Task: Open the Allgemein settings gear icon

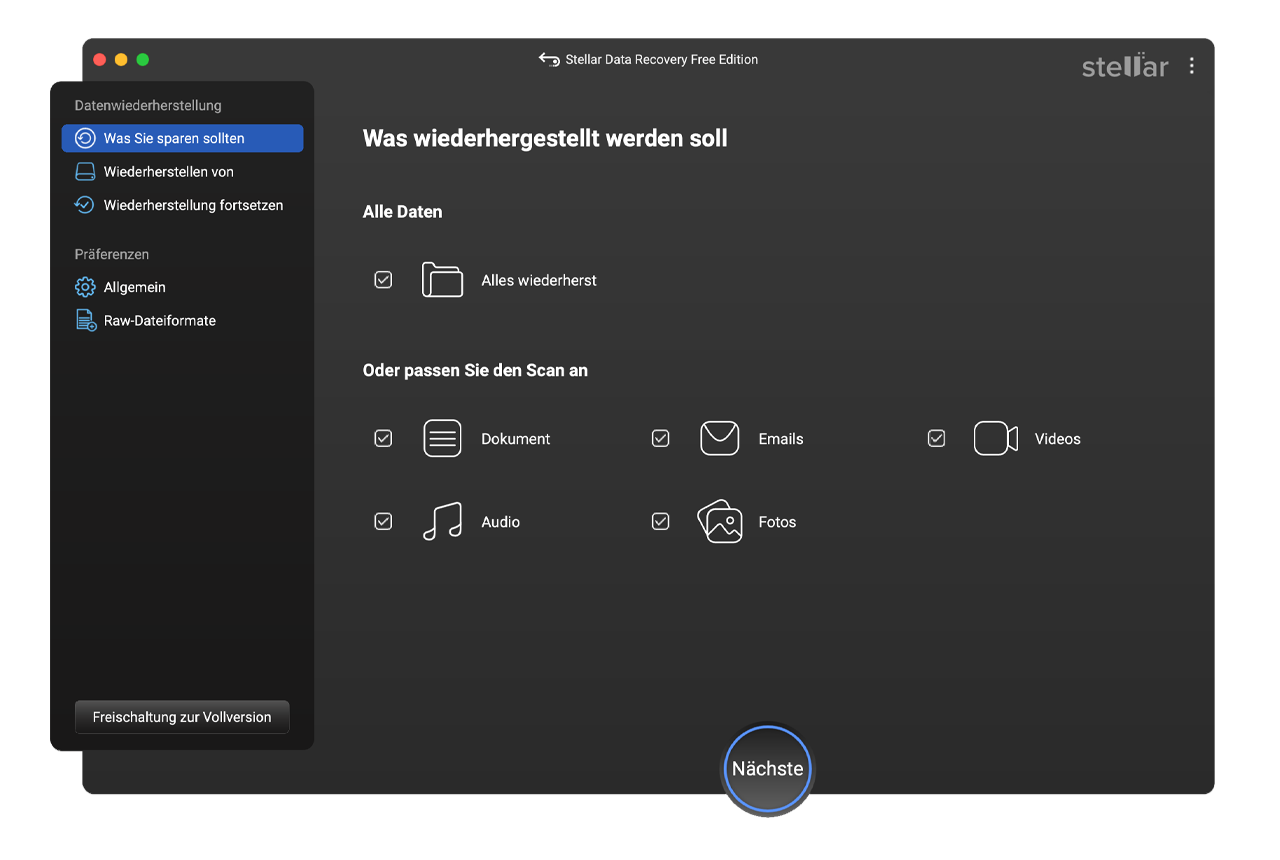Action: click(84, 287)
